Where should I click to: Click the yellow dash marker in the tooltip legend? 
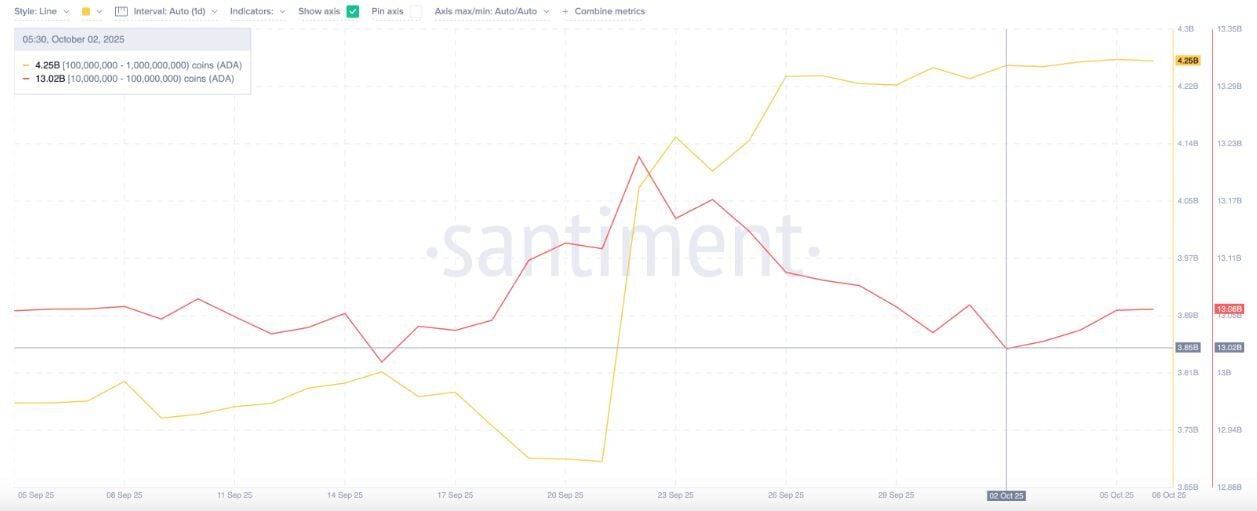tap(26, 65)
